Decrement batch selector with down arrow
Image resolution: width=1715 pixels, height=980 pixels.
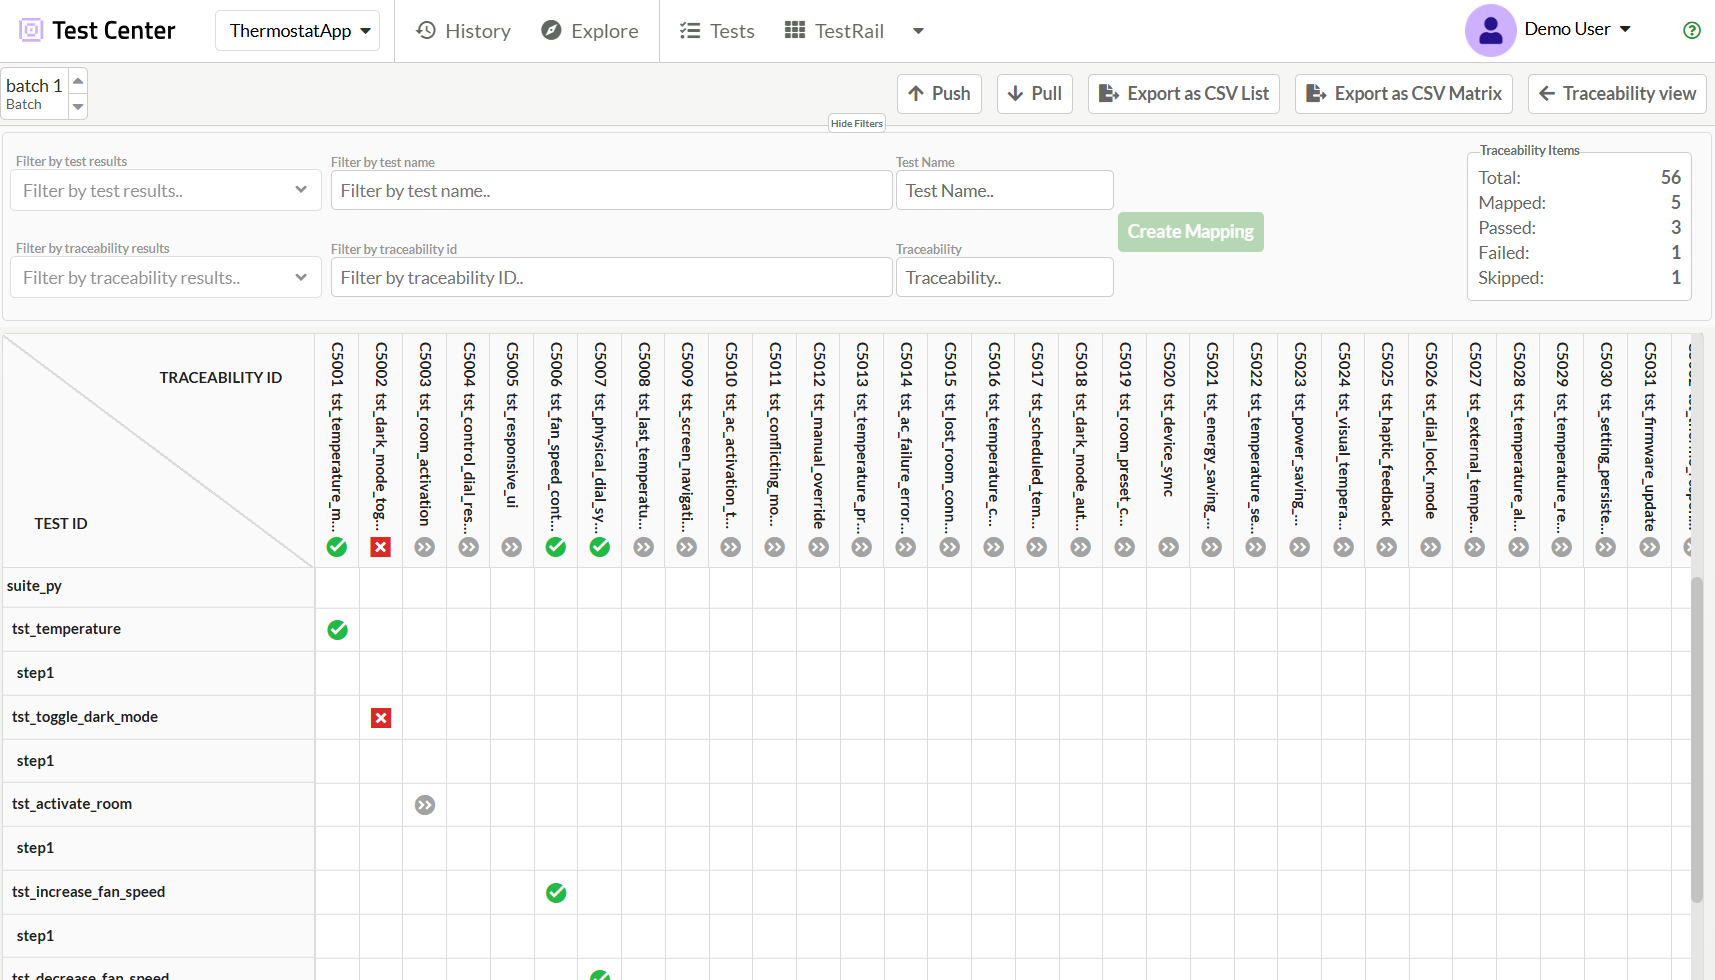[78, 106]
